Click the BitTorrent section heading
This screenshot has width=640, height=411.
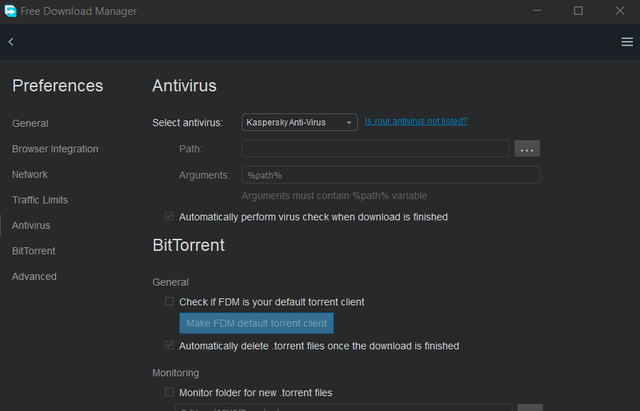(189, 245)
